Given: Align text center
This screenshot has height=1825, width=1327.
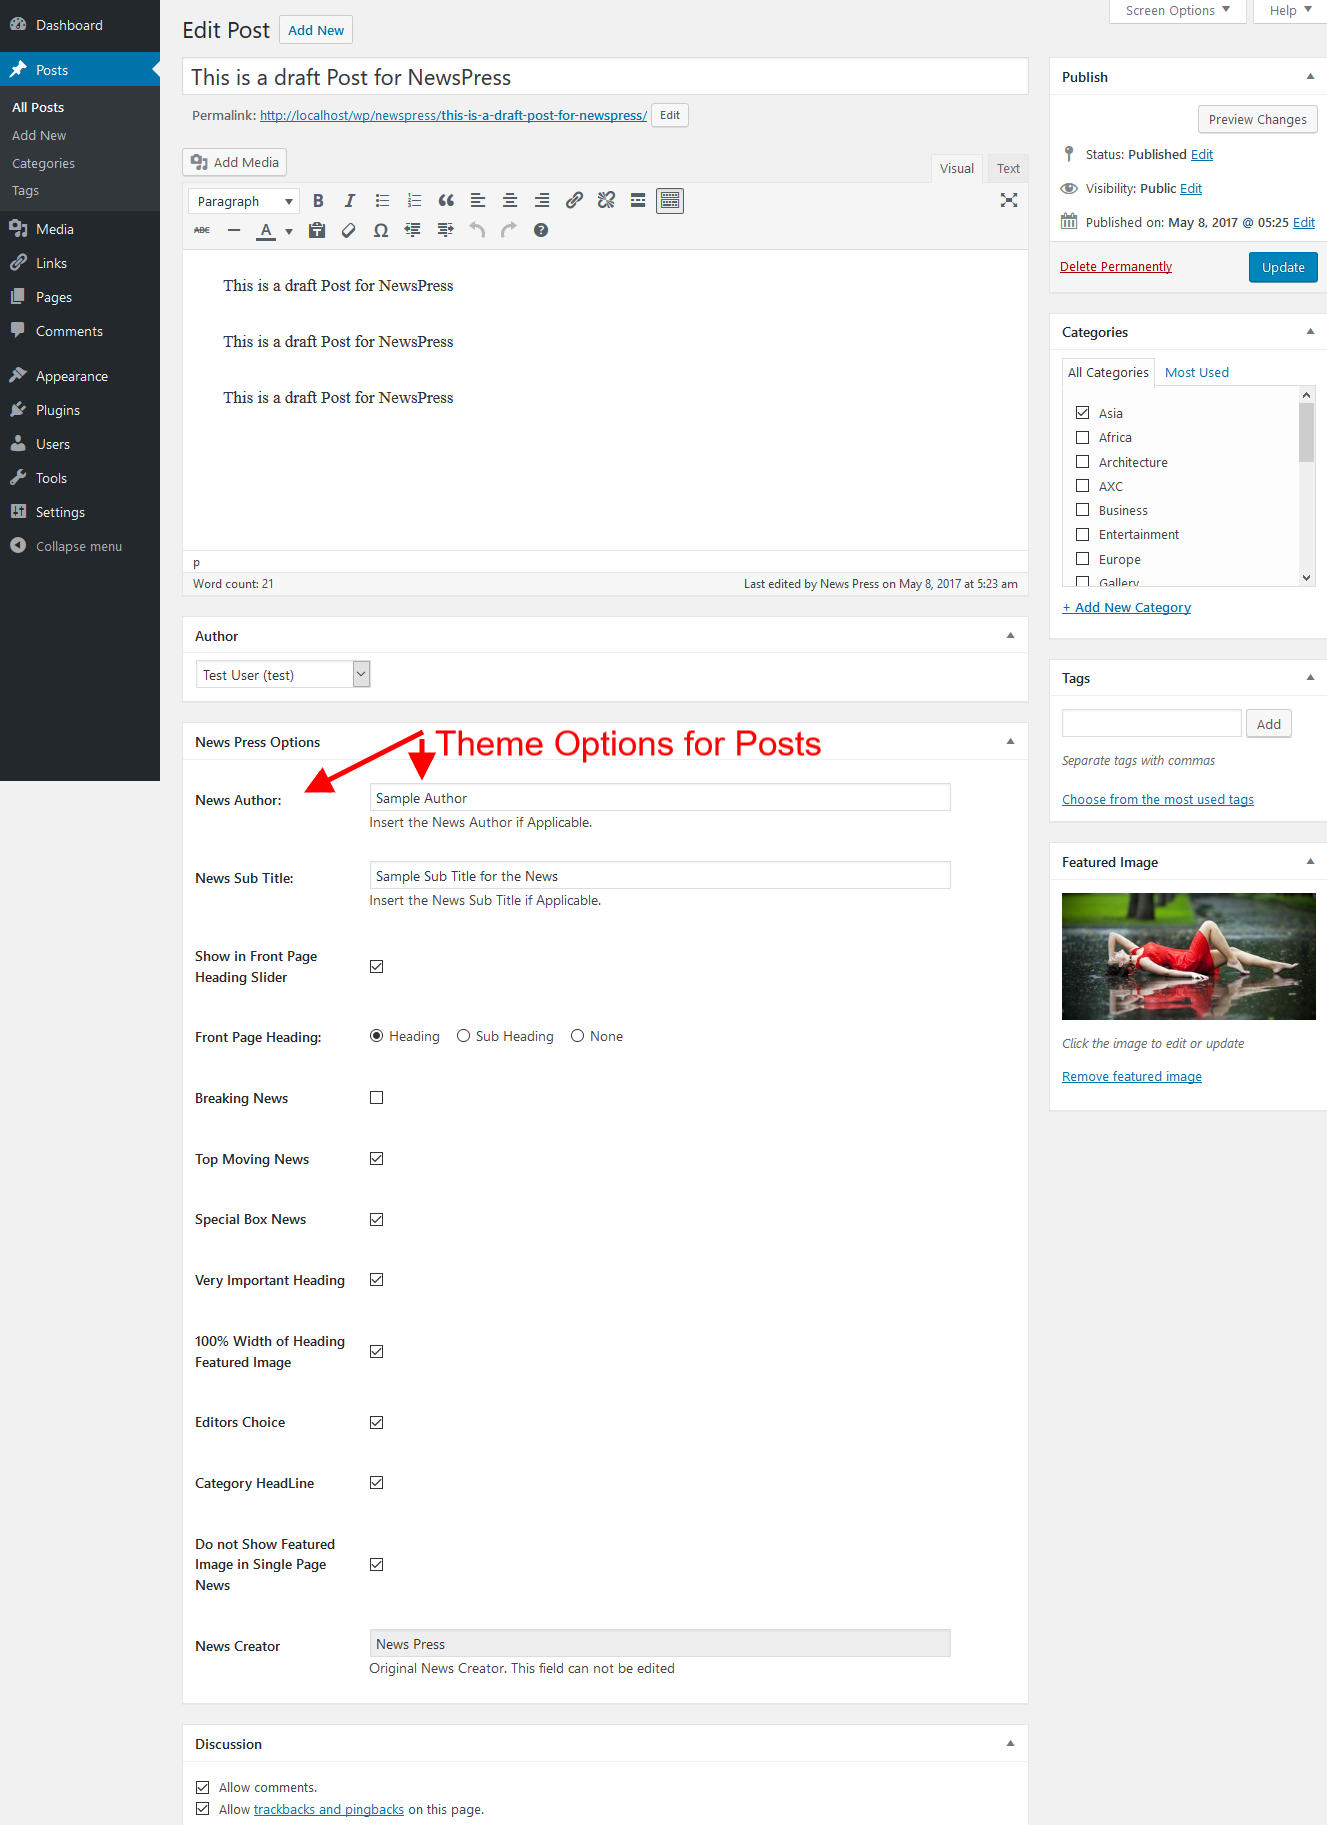Looking at the screenshot, I should pos(510,201).
